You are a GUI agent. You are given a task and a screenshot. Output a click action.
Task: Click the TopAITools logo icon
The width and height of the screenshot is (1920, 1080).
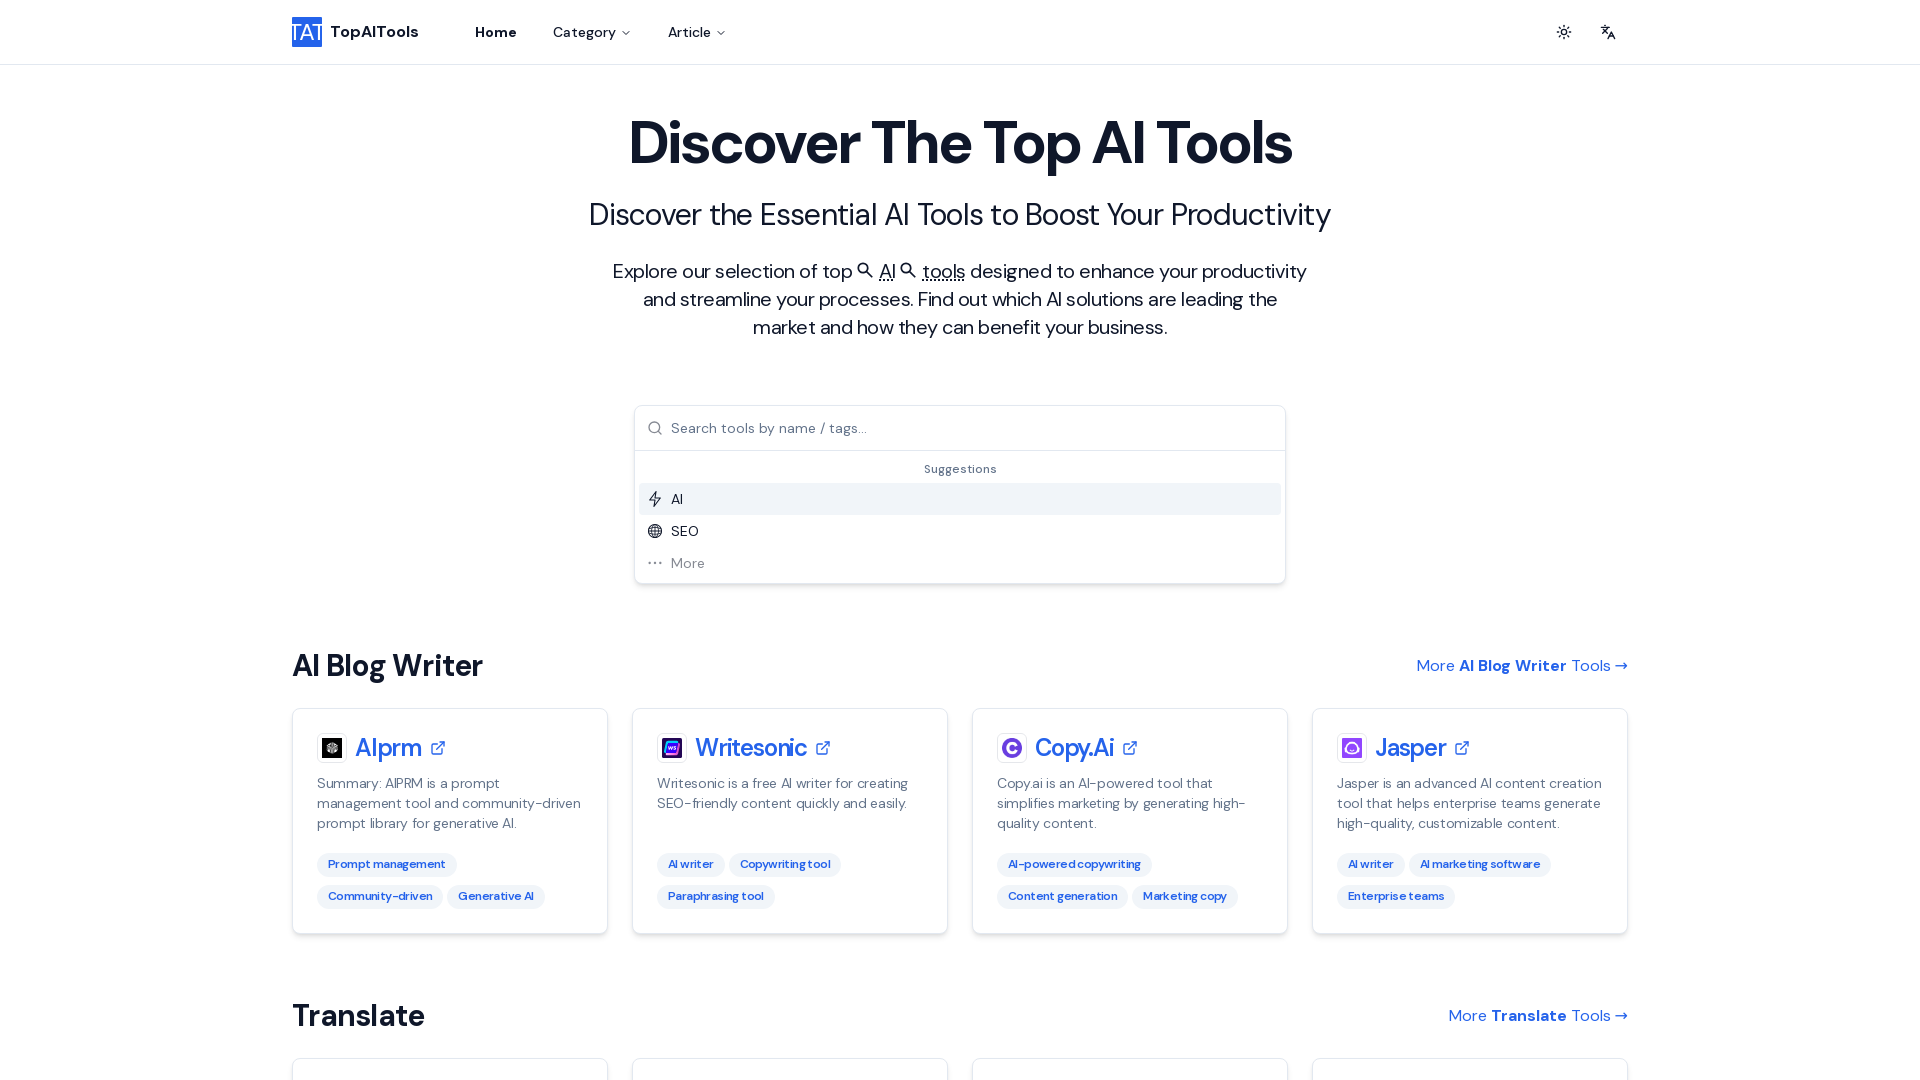tap(307, 32)
